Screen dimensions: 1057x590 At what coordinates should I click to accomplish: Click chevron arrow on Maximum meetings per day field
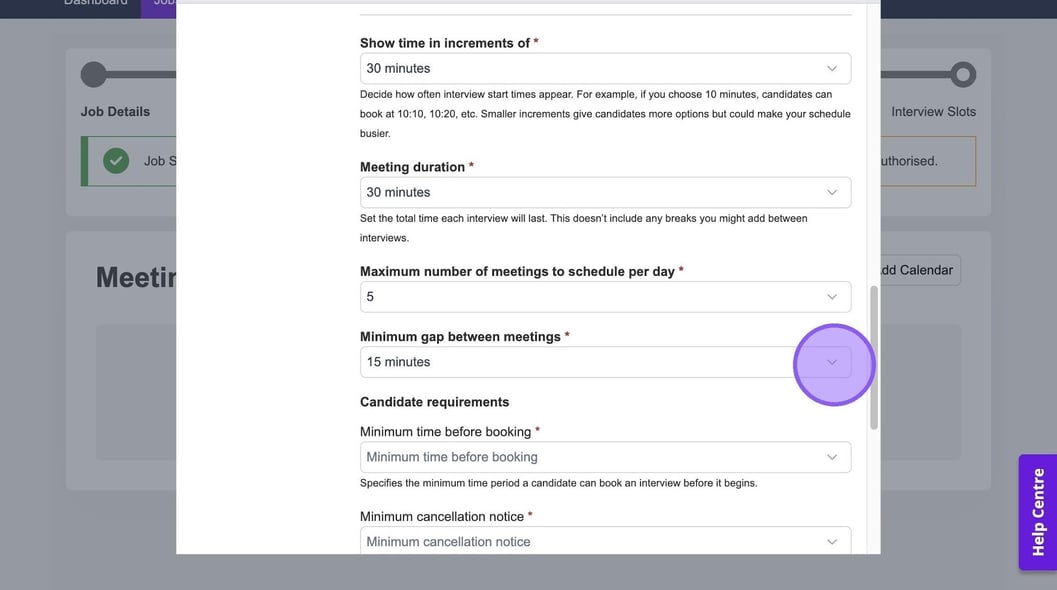point(831,297)
